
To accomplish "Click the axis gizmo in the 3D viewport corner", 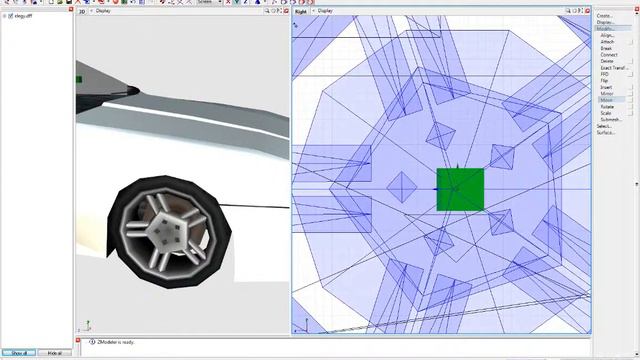I will (85, 326).
